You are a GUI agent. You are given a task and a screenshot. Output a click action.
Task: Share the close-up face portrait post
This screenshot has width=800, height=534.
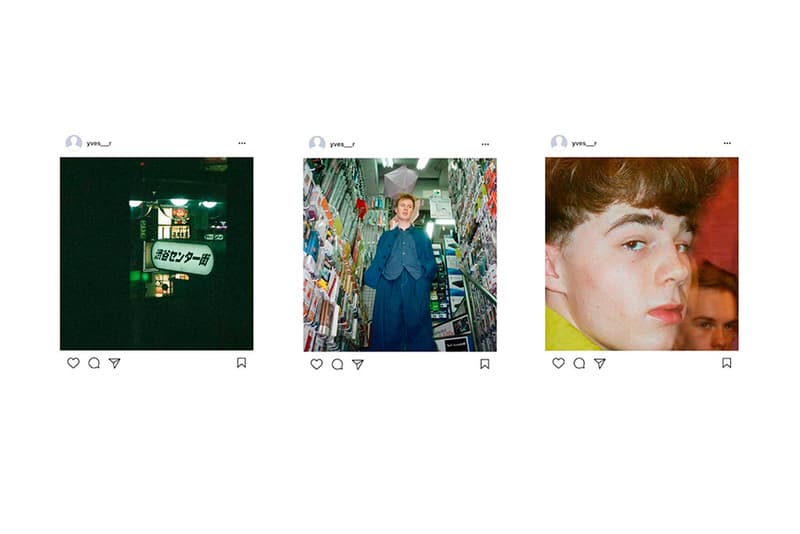click(600, 363)
